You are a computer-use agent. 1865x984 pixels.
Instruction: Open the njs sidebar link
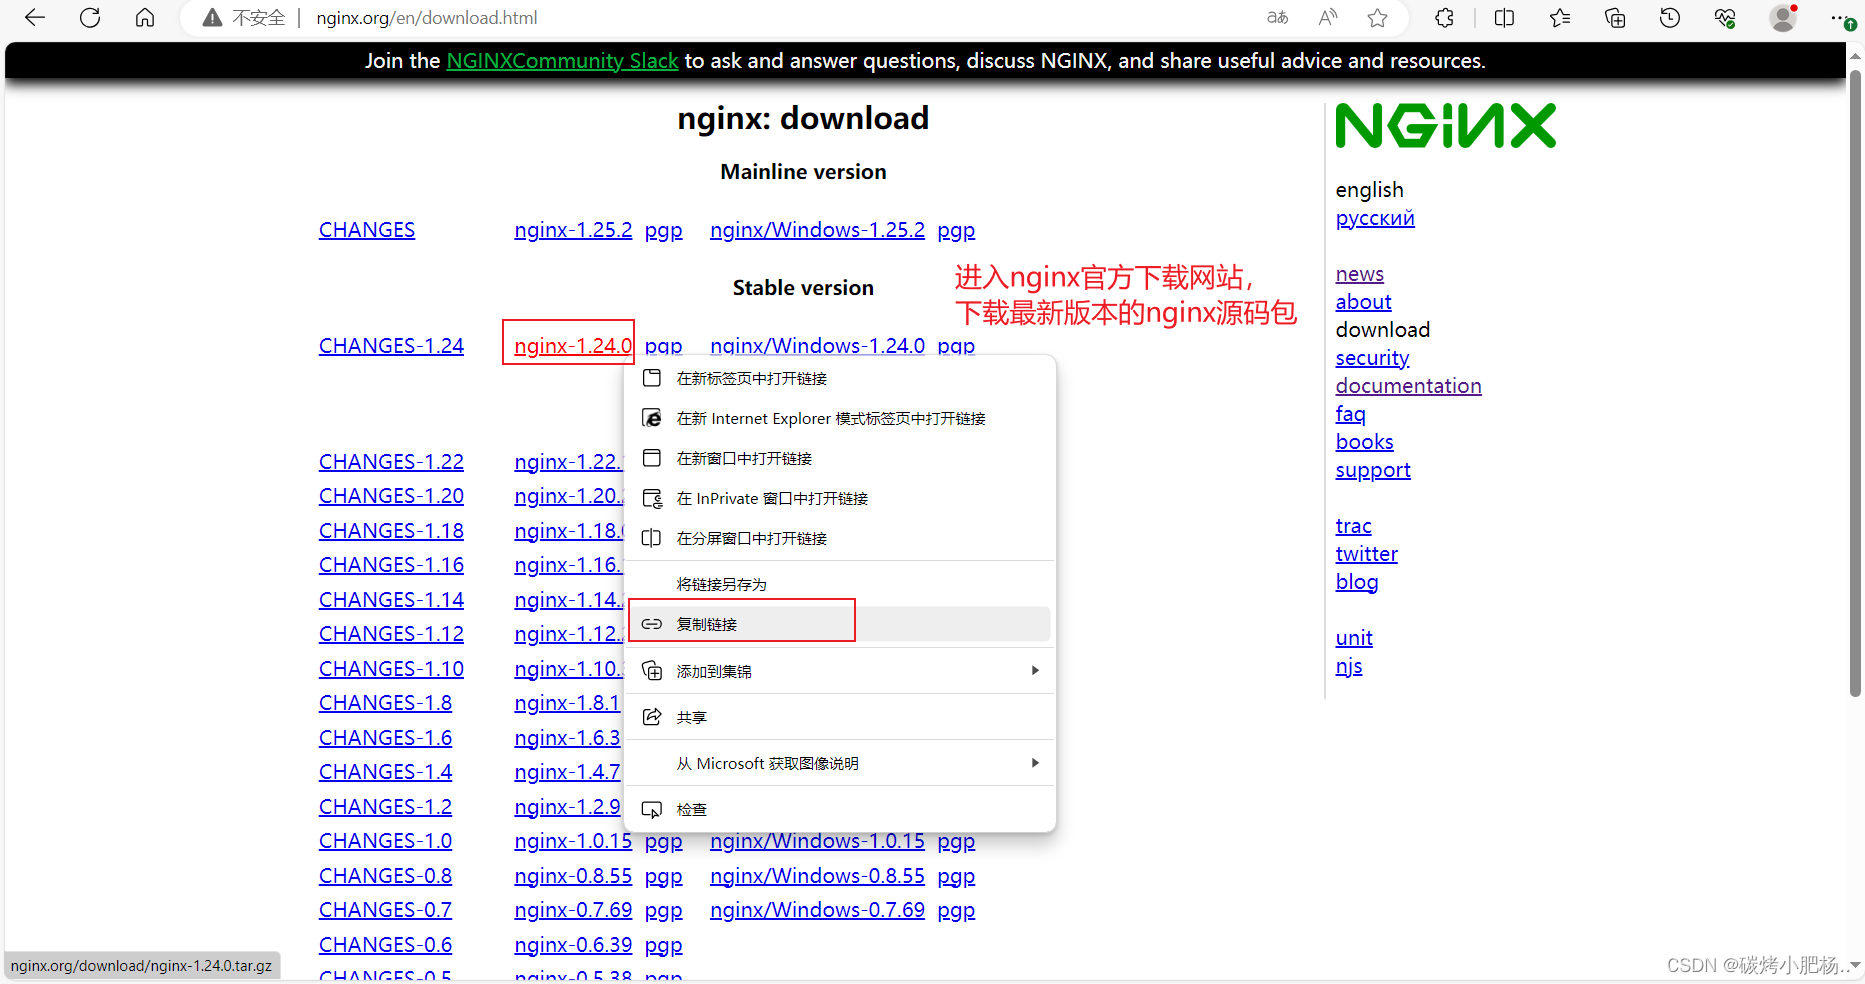[x=1349, y=666]
